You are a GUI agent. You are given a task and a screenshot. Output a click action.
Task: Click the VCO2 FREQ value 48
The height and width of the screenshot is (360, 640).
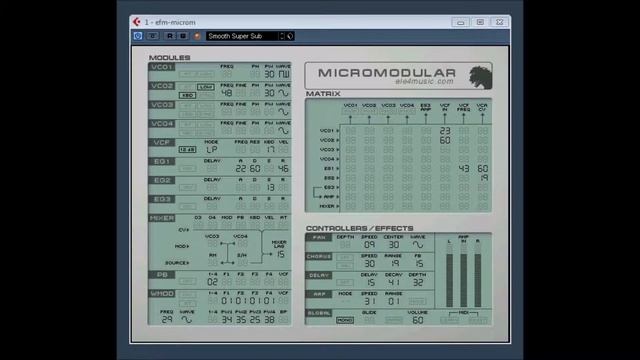tap(227, 93)
